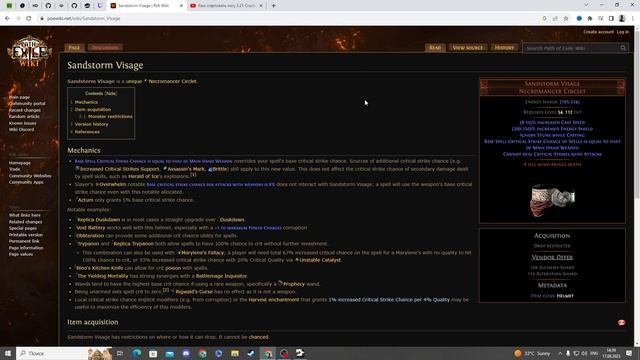Open What links here sidebar link

24,215
